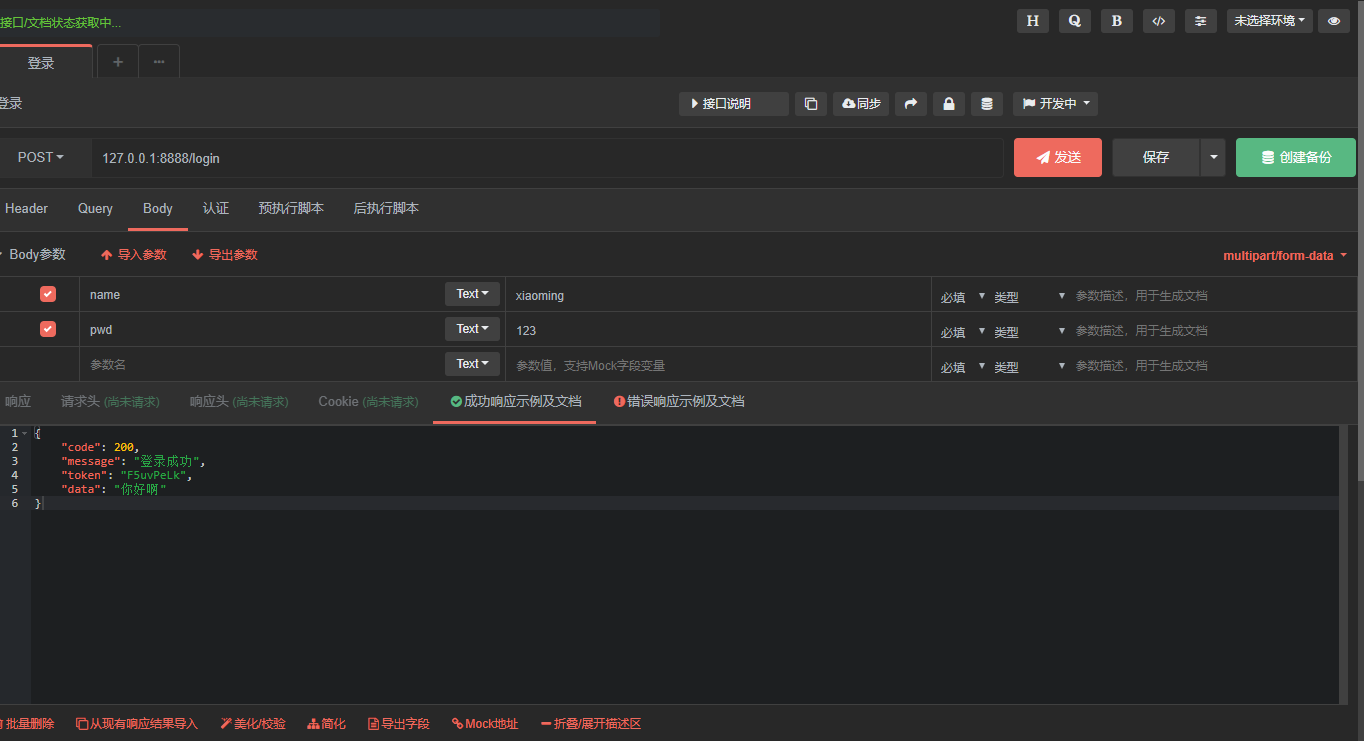Click the response editor vertical scrollbar
The width and height of the screenshot is (1364, 741).
coord(1345,564)
